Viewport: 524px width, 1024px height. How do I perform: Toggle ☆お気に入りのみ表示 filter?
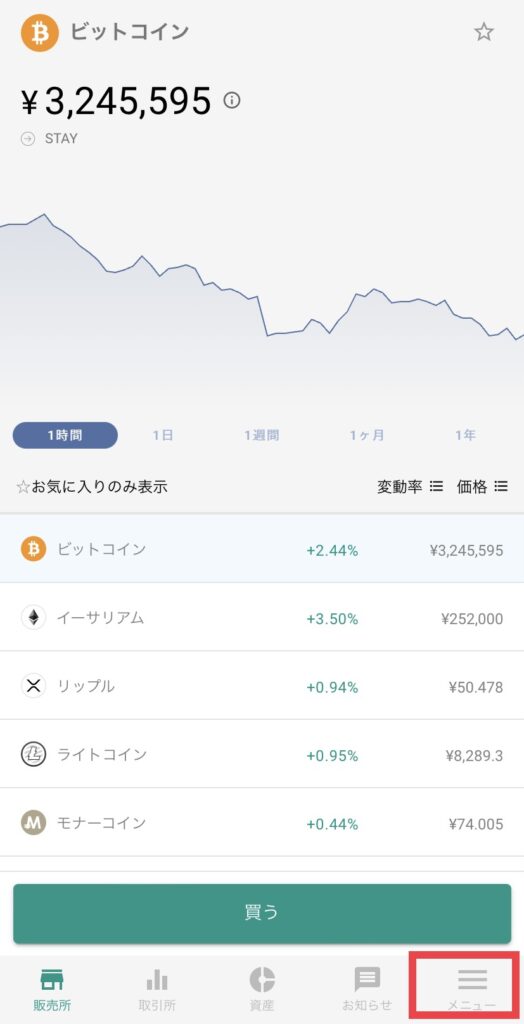coord(92,487)
